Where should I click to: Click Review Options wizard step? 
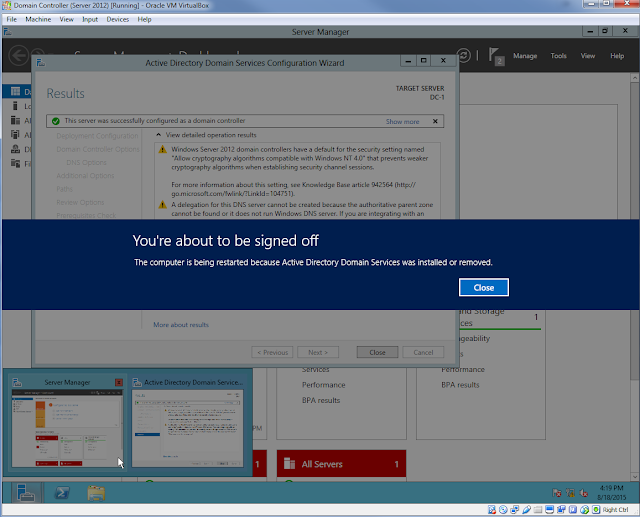coord(80,202)
